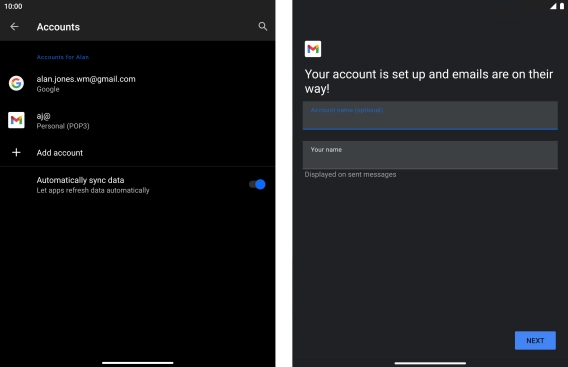Click the Gmail icon beside the aj@ account
This screenshot has height=367, width=568.
point(16,120)
